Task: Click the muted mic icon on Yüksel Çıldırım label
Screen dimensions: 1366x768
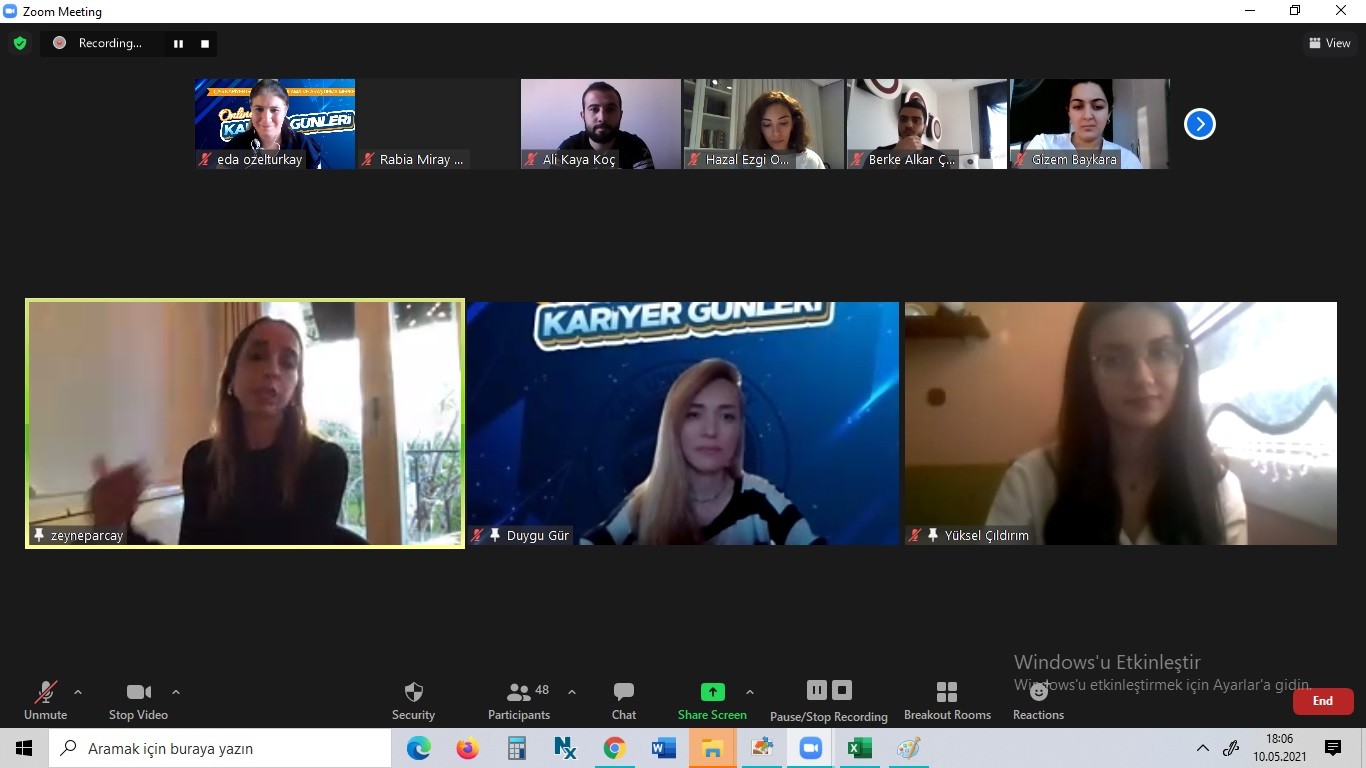Action: click(x=915, y=536)
